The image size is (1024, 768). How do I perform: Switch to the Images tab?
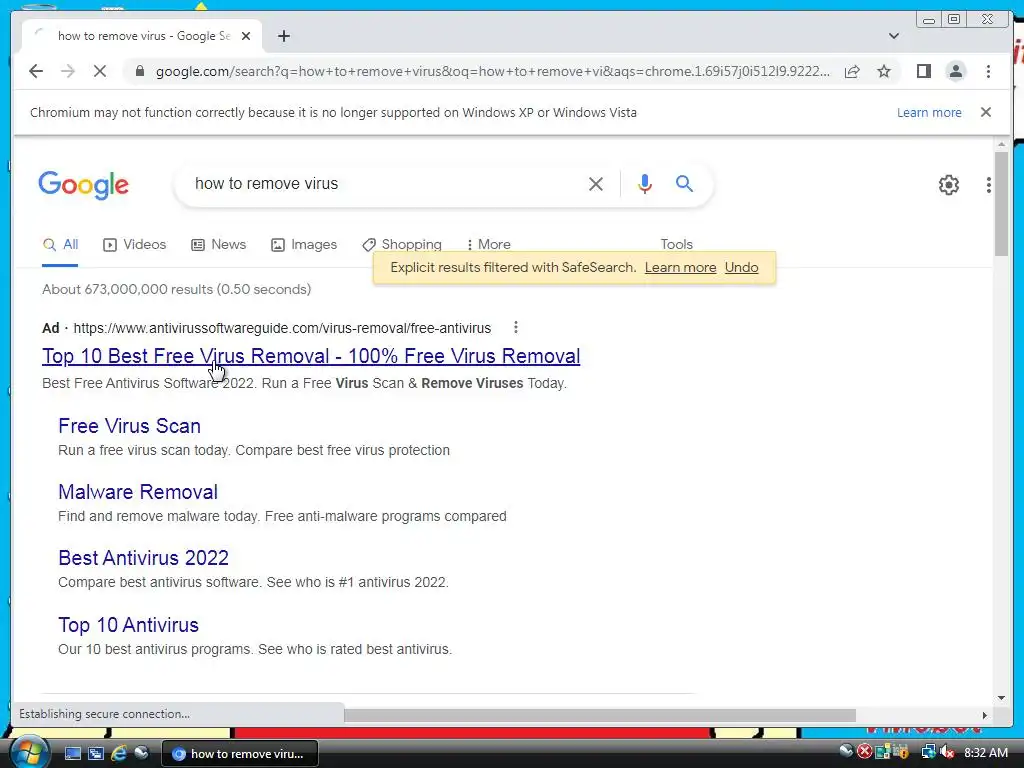pyautogui.click(x=304, y=245)
